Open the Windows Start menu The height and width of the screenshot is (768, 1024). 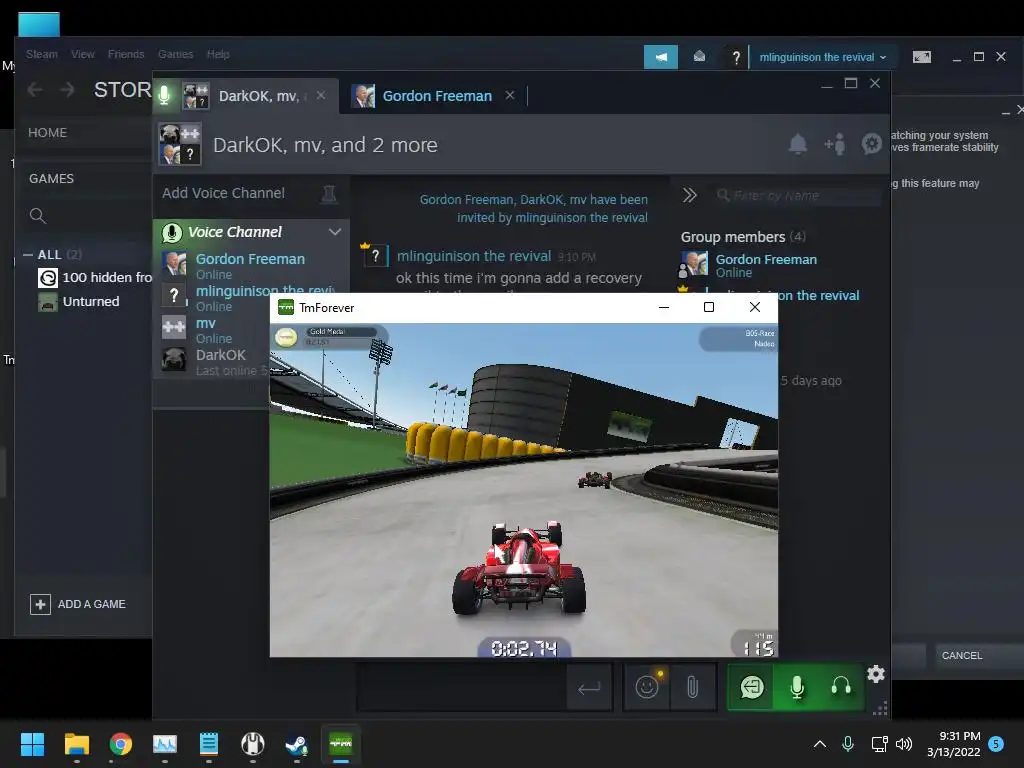point(32,744)
